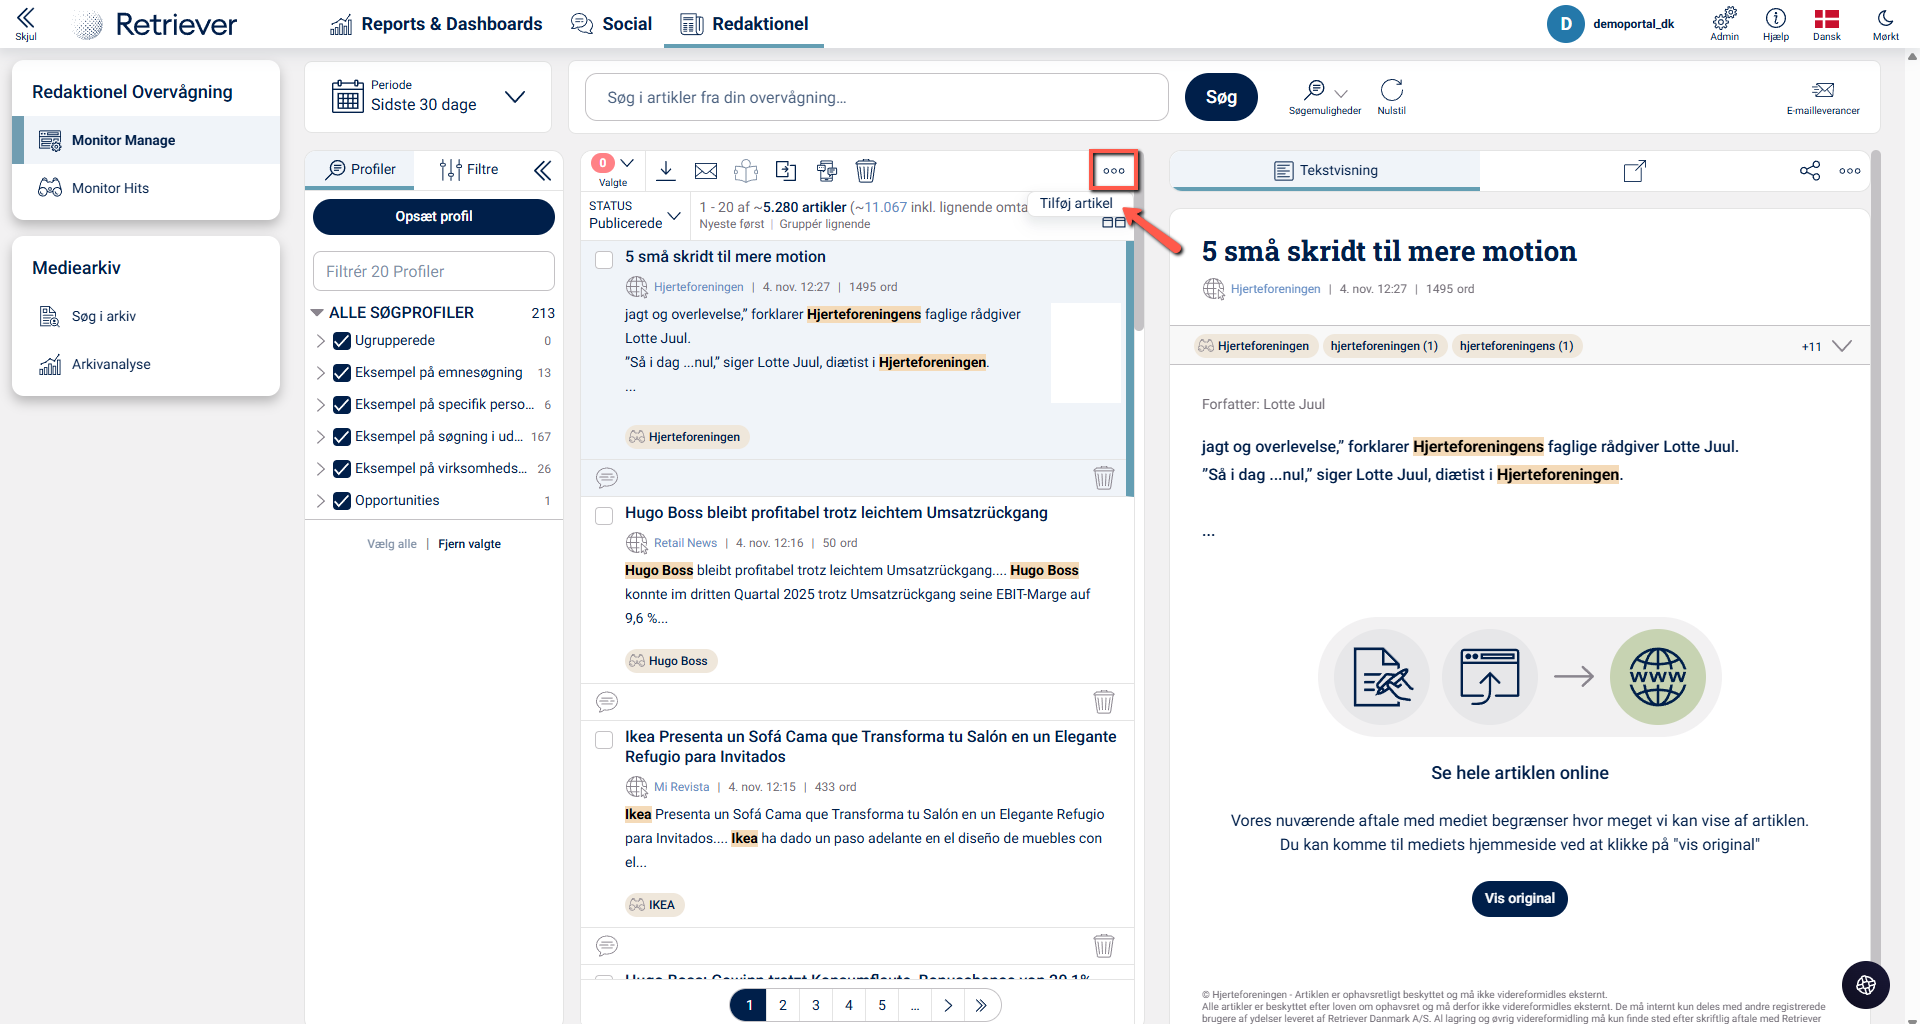The height and width of the screenshot is (1024, 1920).
Task: Collapse the profile panel with double chevron
Action: (x=542, y=171)
